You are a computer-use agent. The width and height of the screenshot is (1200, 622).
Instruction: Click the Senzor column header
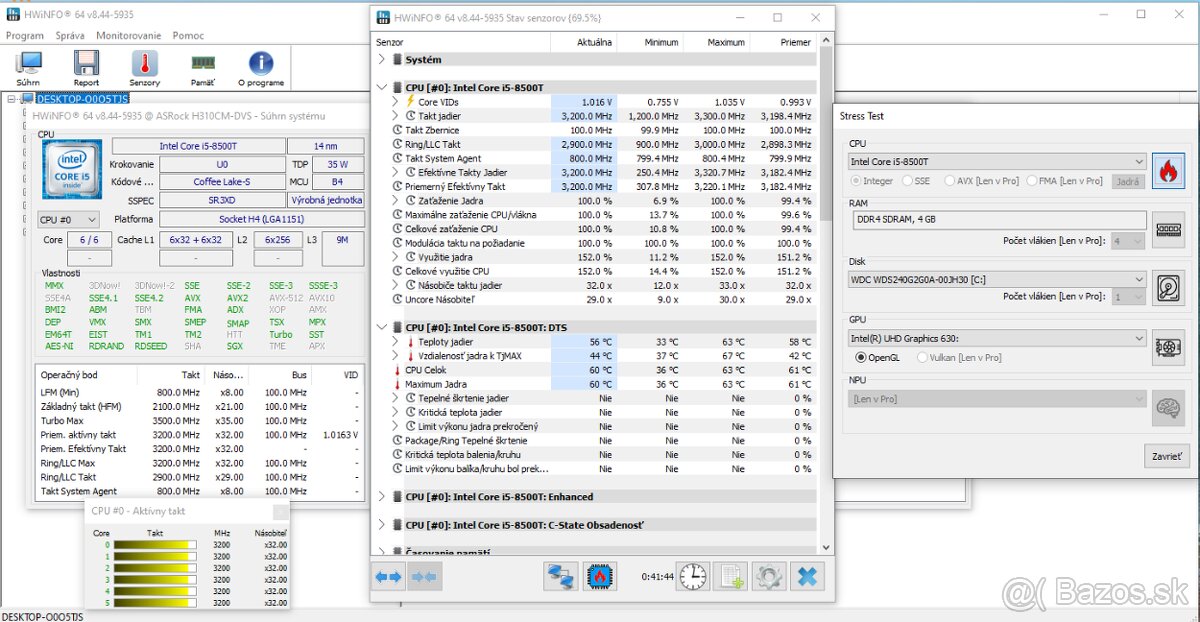coord(461,42)
